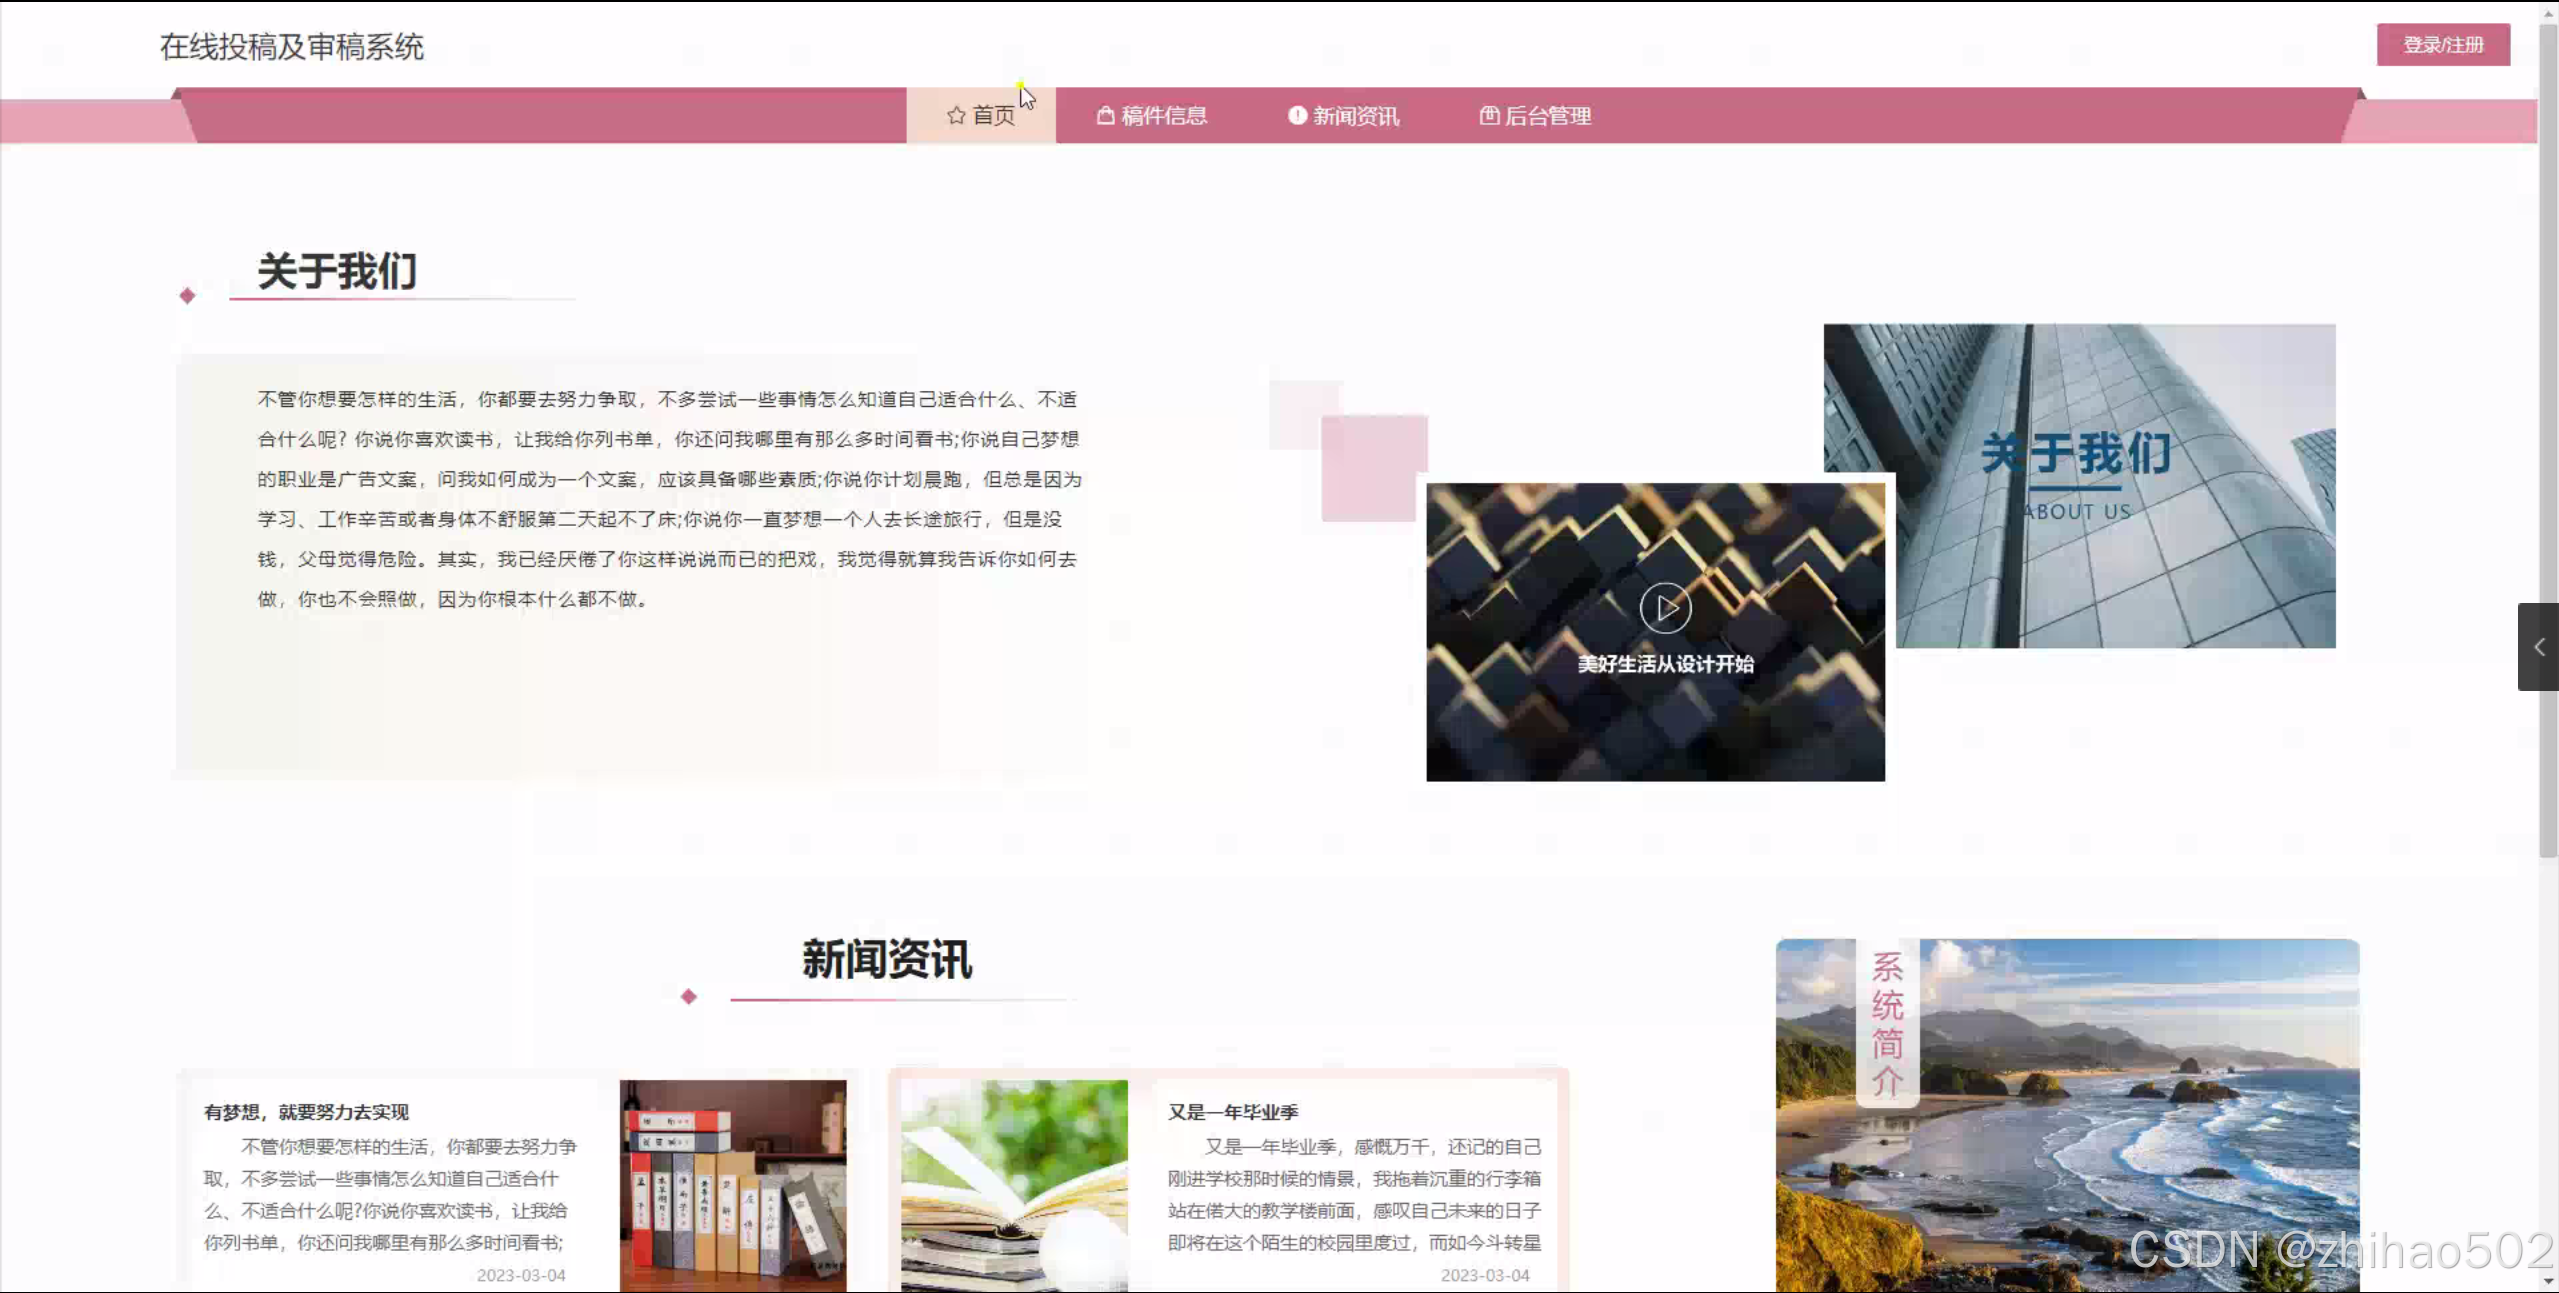Click the bookshelf news thumbnail
2559x1293 pixels.
click(x=732, y=1185)
